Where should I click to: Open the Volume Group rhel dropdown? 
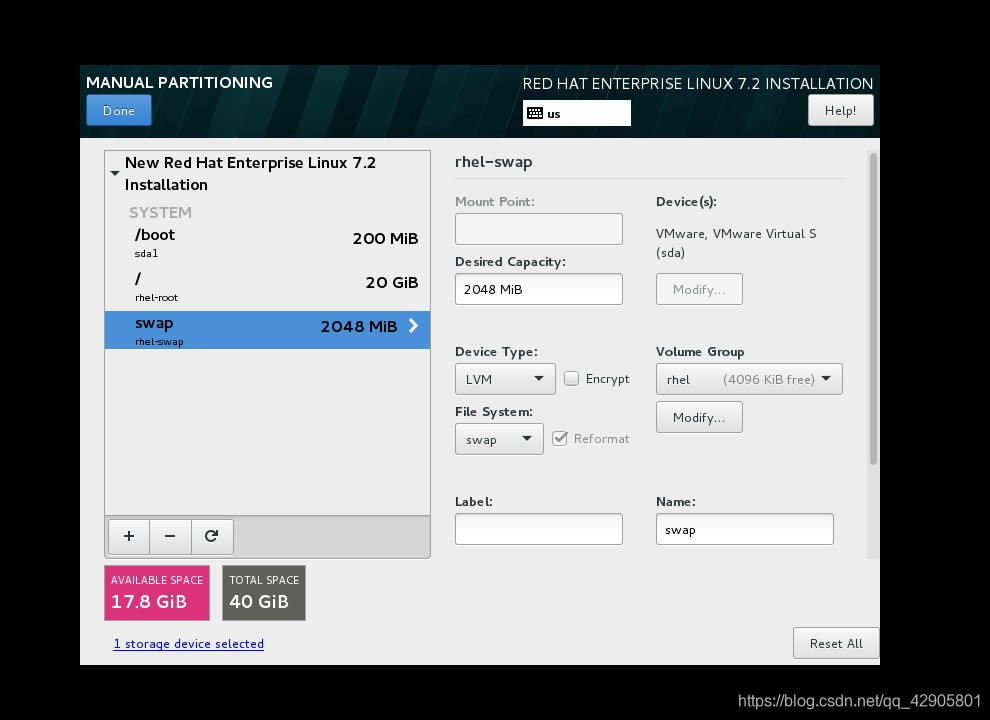tap(749, 379)
